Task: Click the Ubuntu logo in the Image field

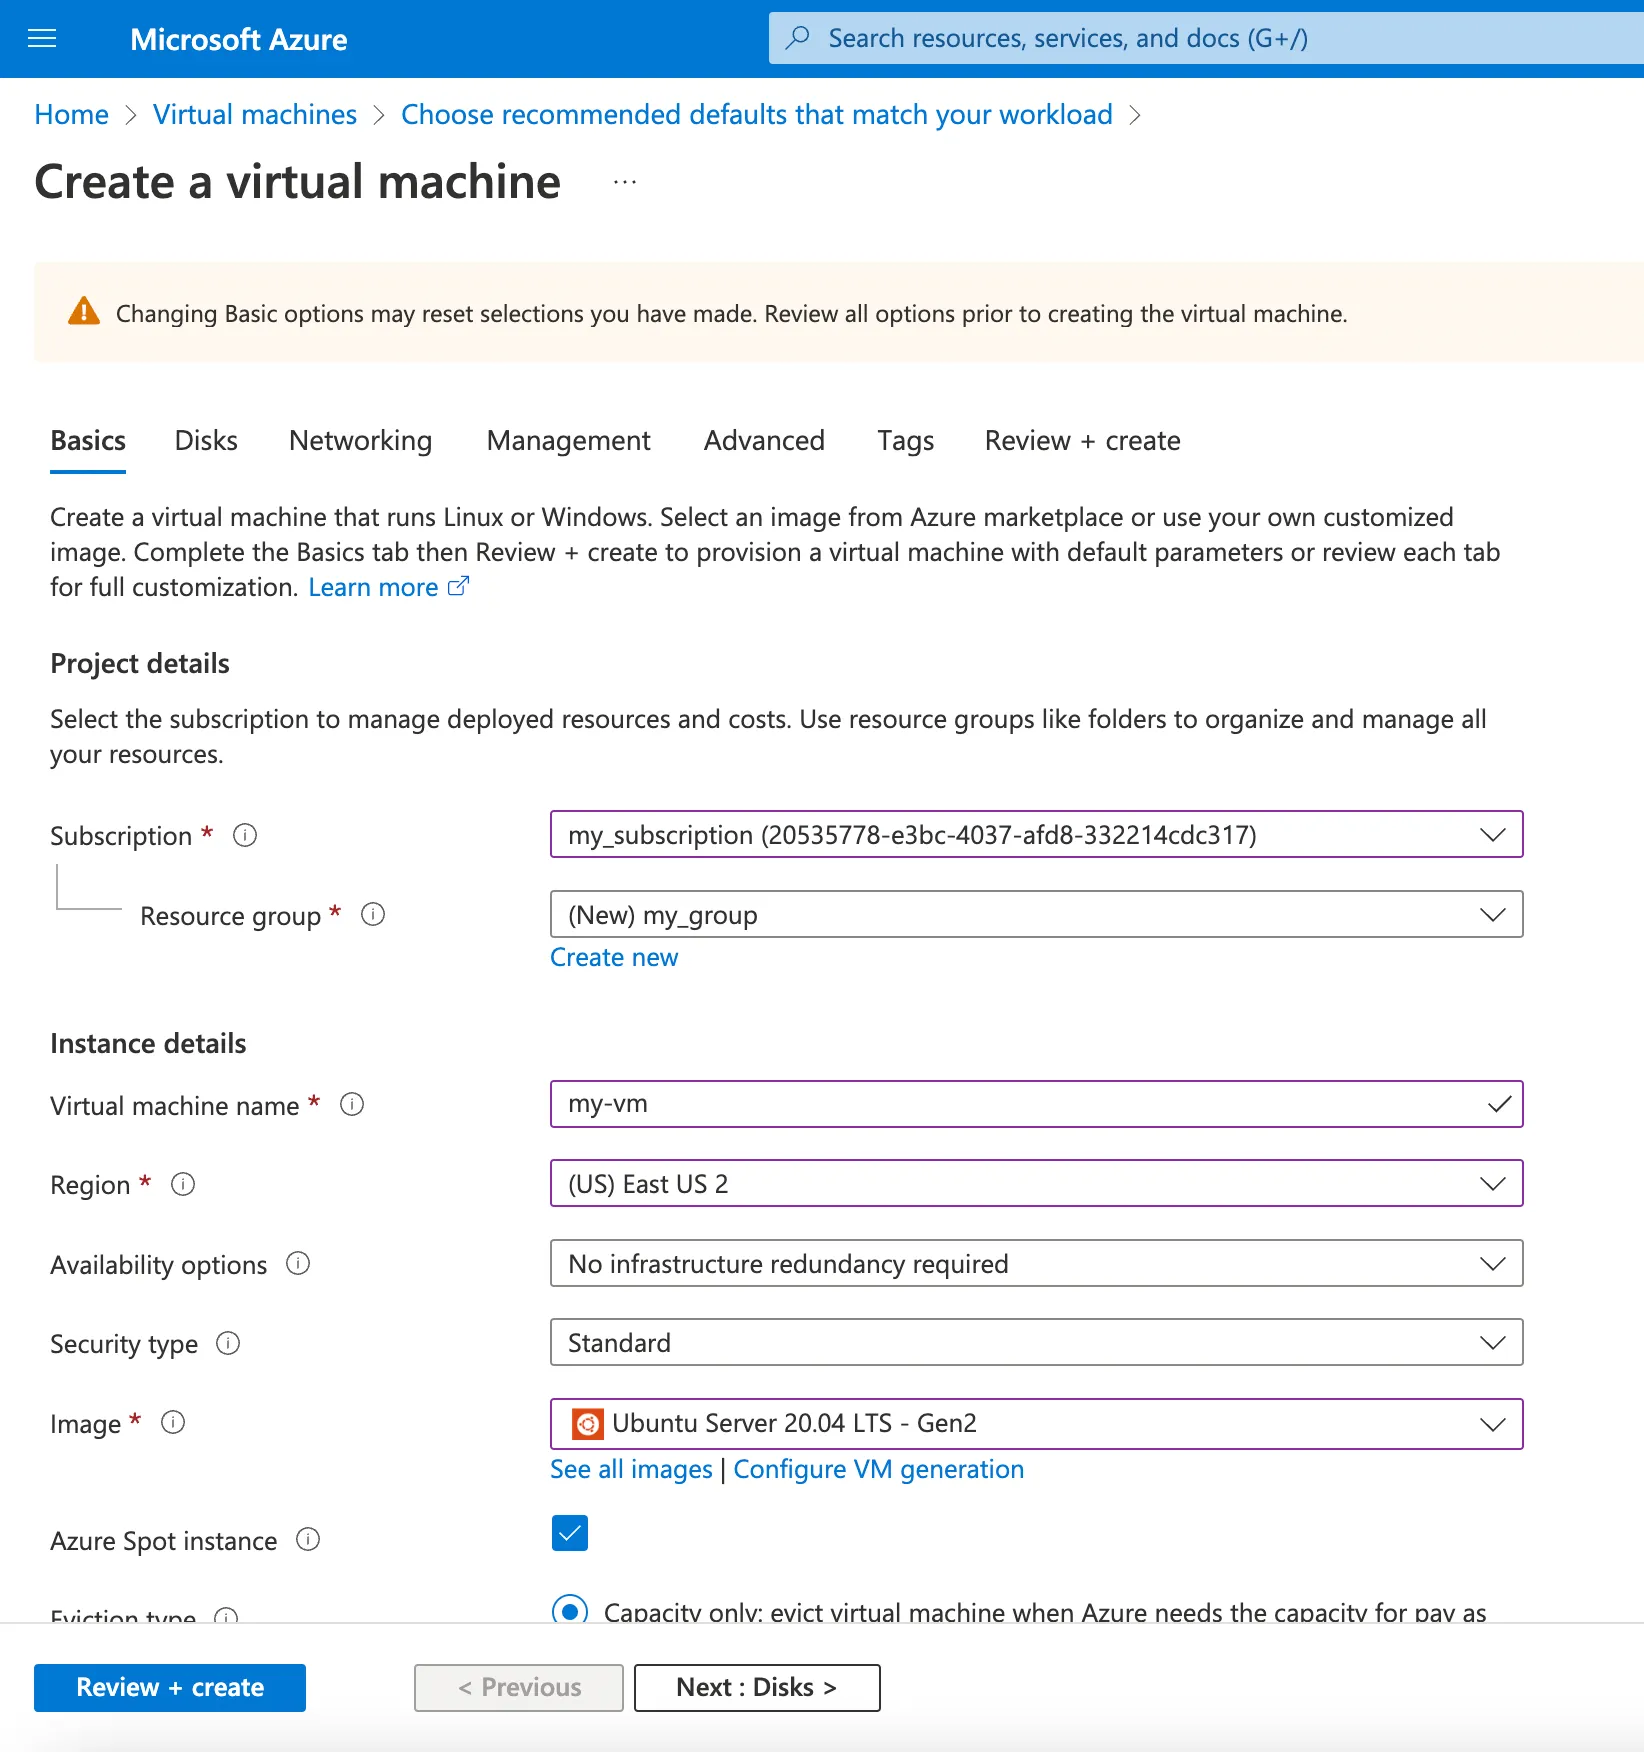Action: tap(587, 1423)
